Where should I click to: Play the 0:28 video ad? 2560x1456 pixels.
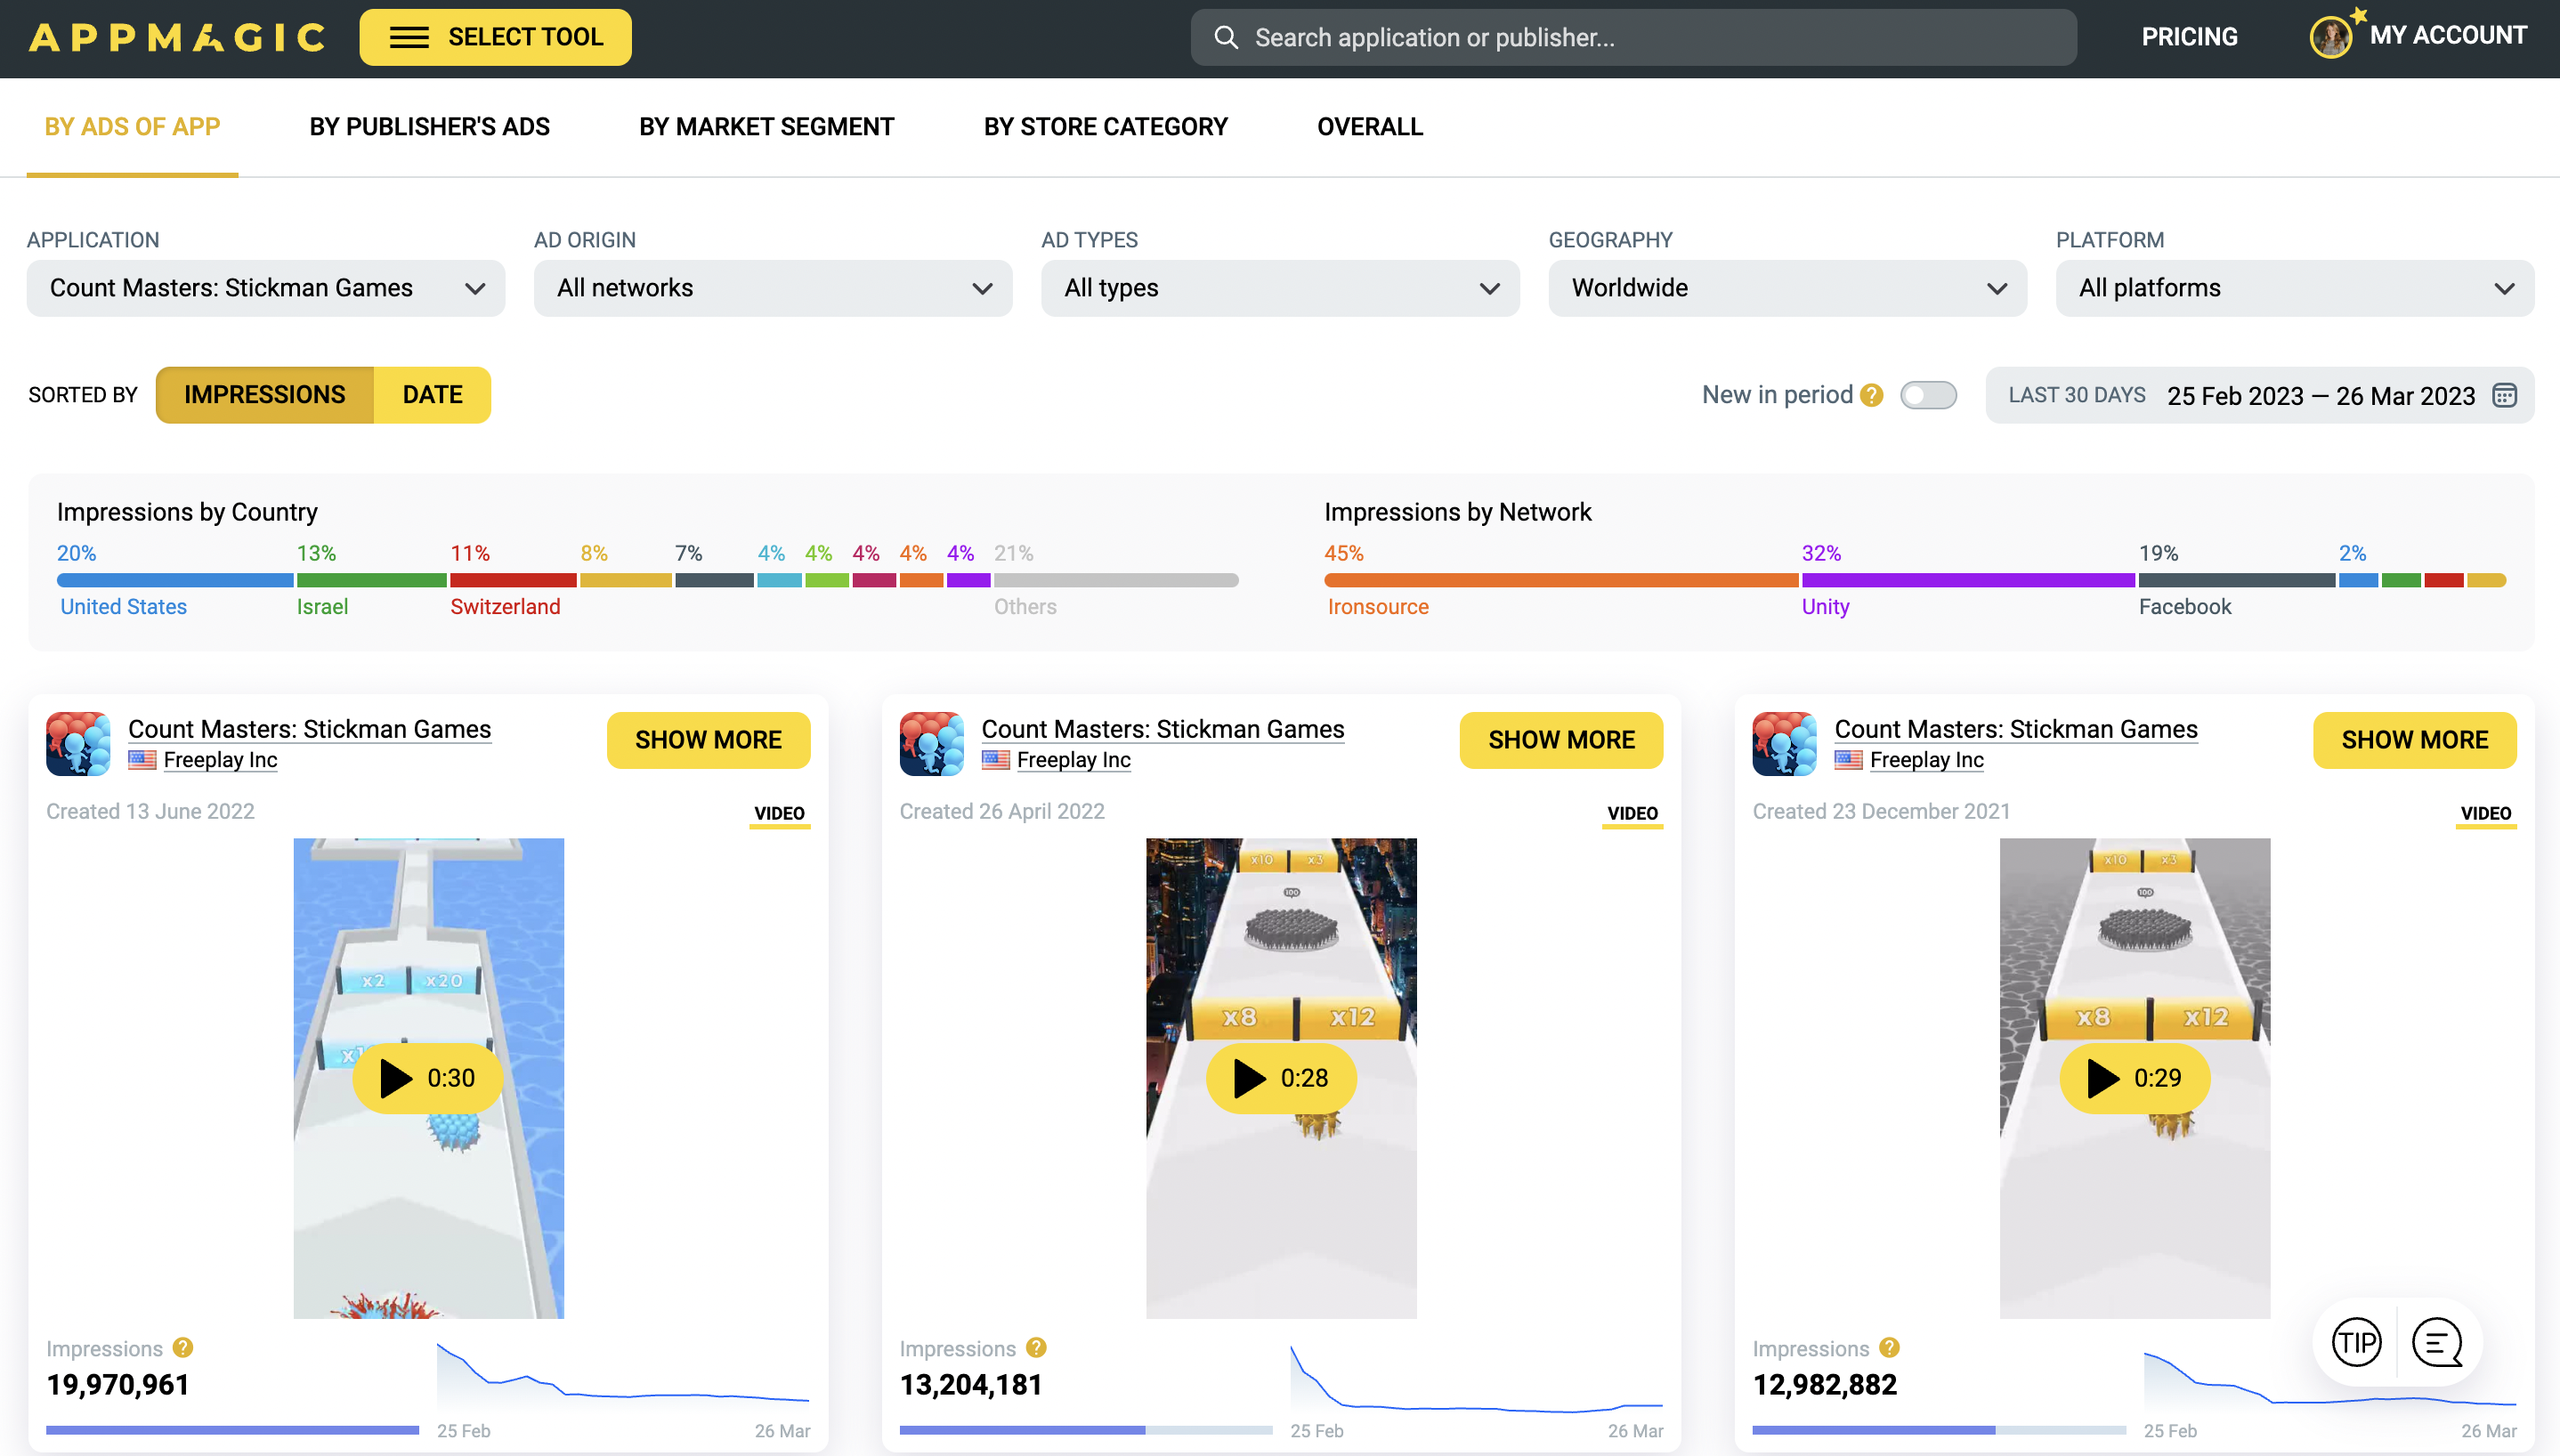[x=1281, y=1078]
